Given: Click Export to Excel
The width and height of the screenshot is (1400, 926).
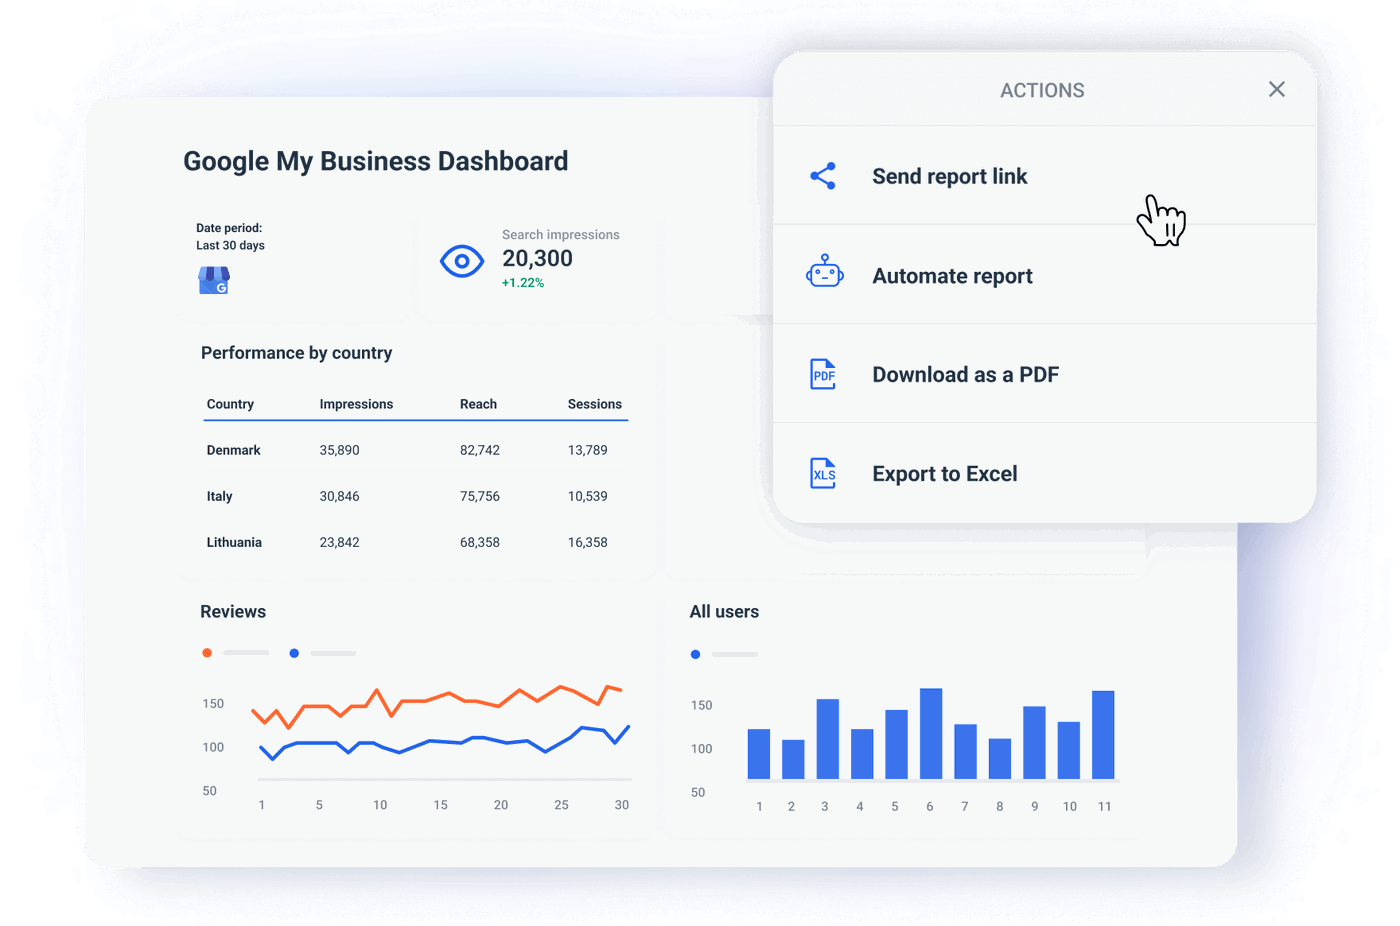Looking at the screenshot, I should pos(945,473).
